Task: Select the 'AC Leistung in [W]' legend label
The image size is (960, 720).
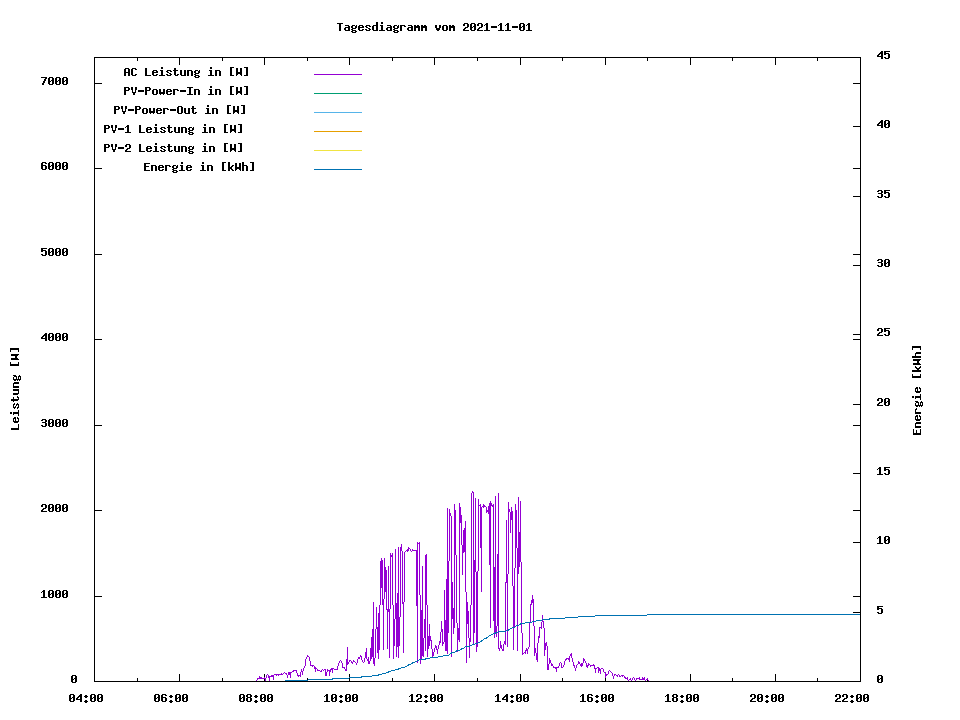Action: [186, 72]
